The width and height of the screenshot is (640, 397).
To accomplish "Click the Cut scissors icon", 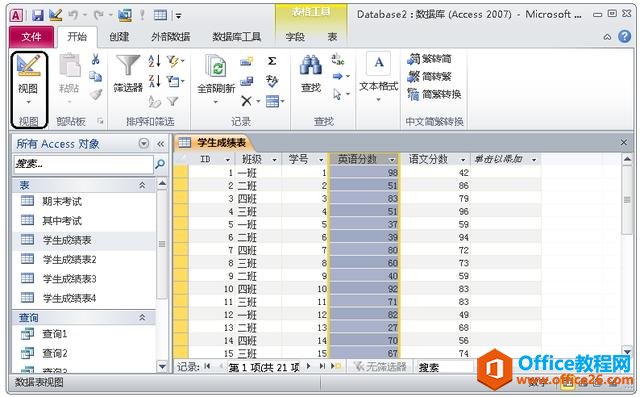I will pyautogui.click(x=96, y=60).
